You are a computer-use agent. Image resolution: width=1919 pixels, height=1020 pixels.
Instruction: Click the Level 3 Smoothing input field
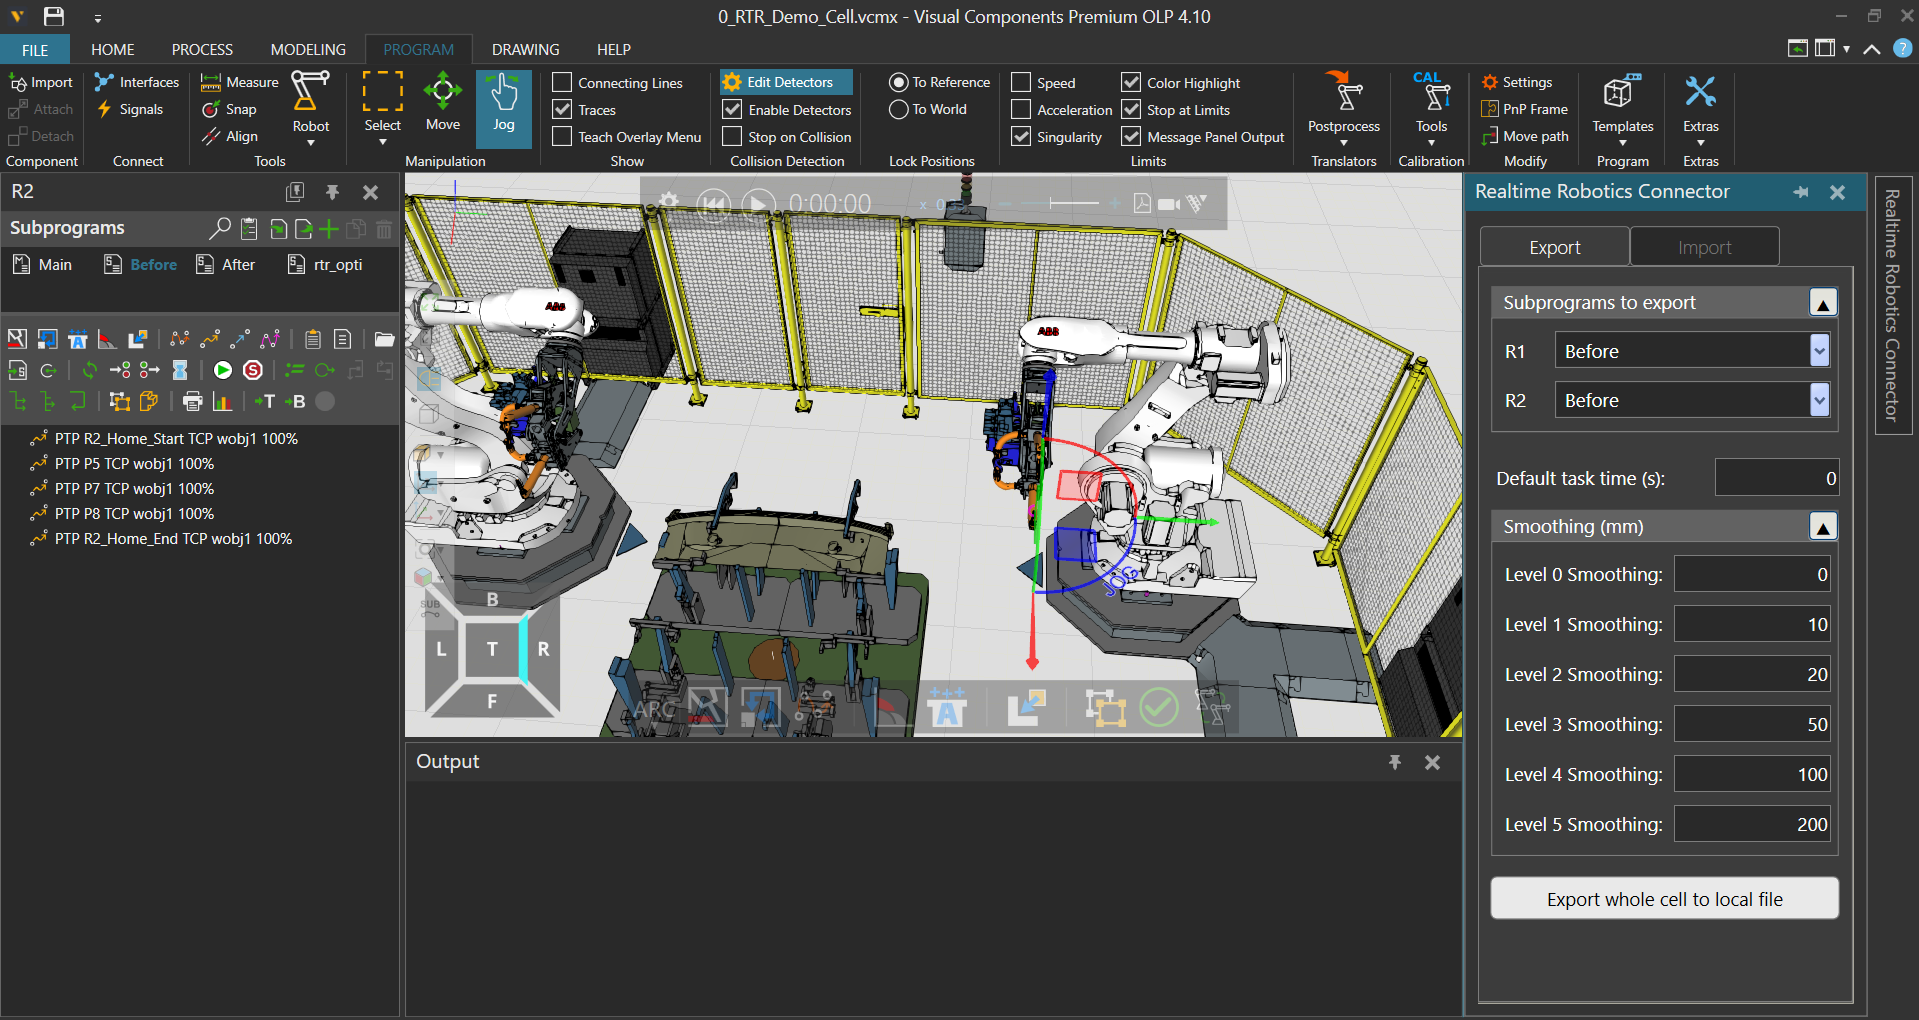pyautogui.click(x=1752, y=724)
